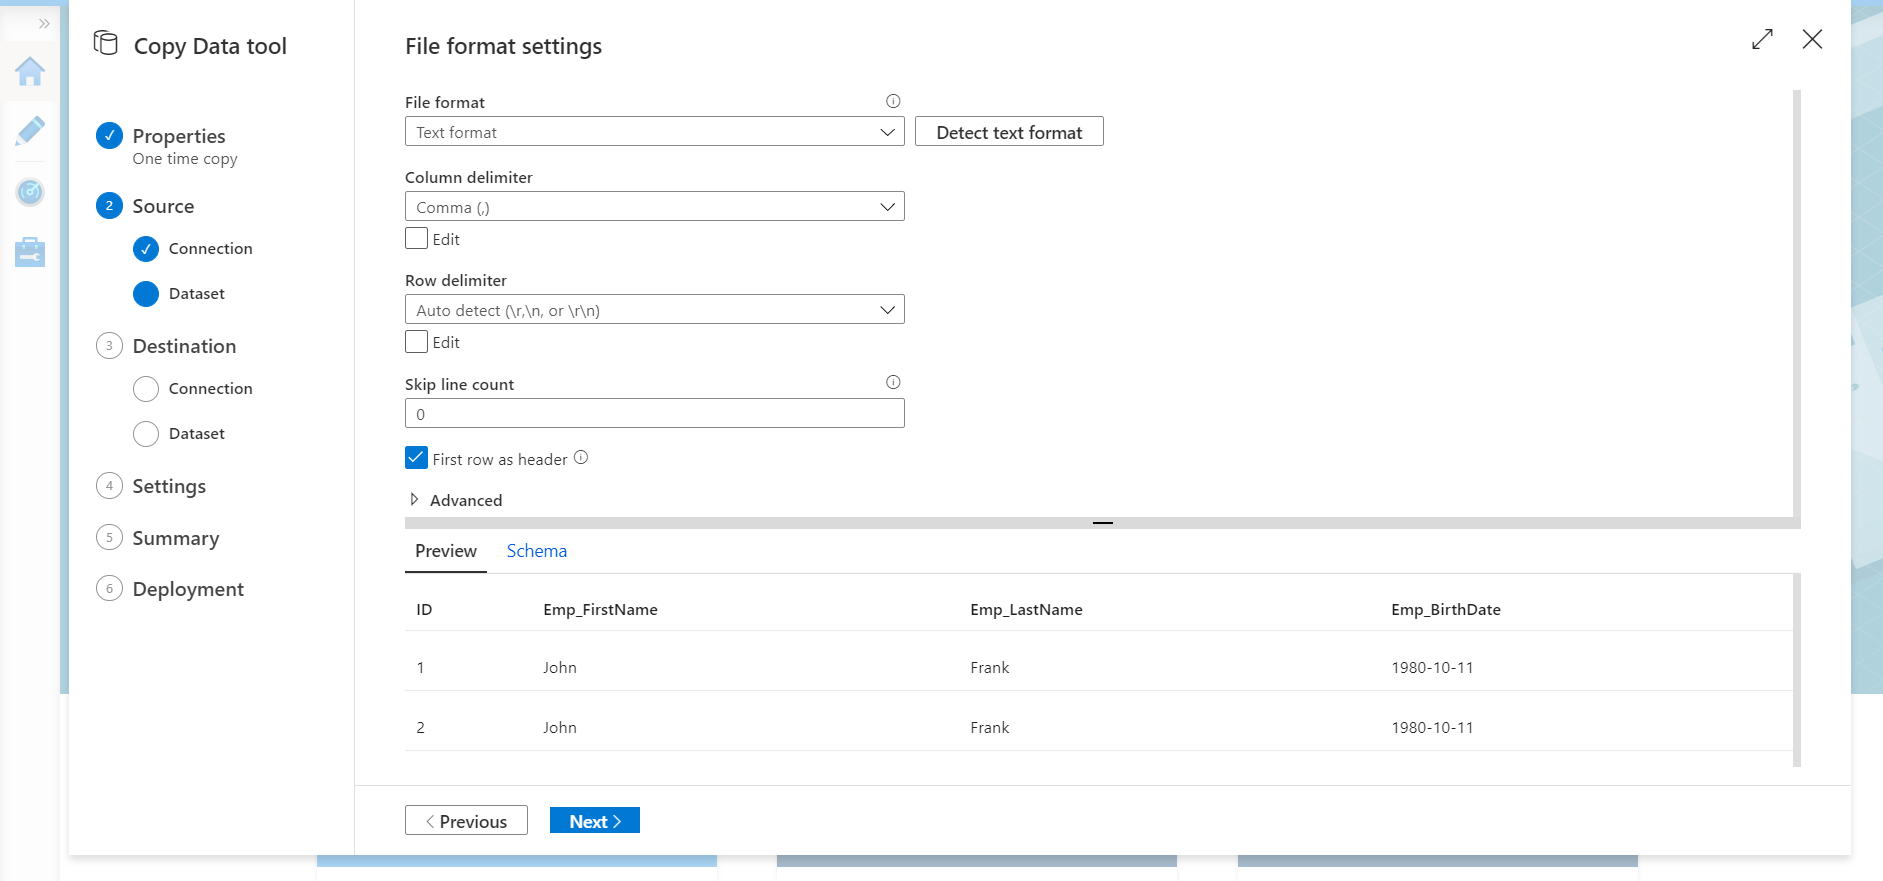Open the Row delimiter dropdown

654,310
